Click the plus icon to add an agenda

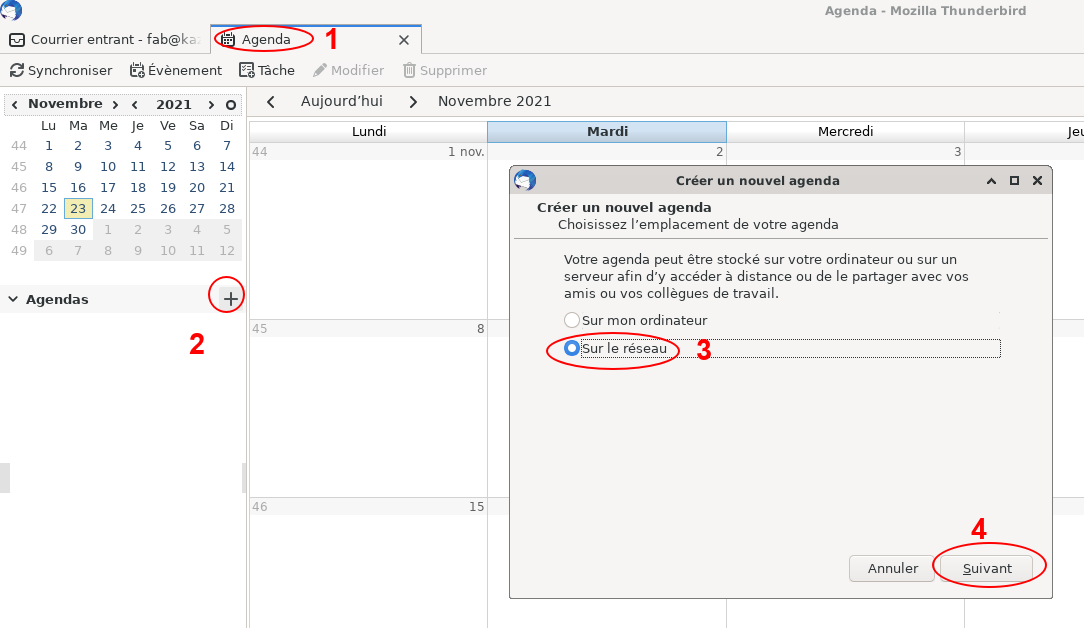click(x=230, y=298)
